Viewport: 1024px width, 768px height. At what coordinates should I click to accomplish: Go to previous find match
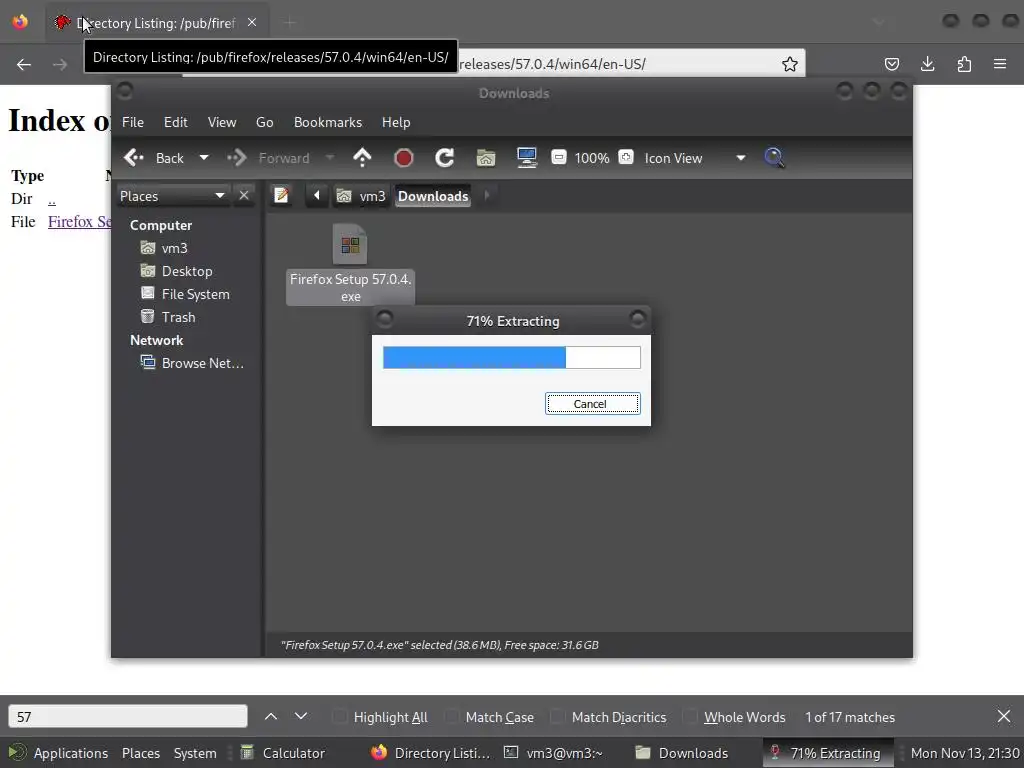point(271,716)
